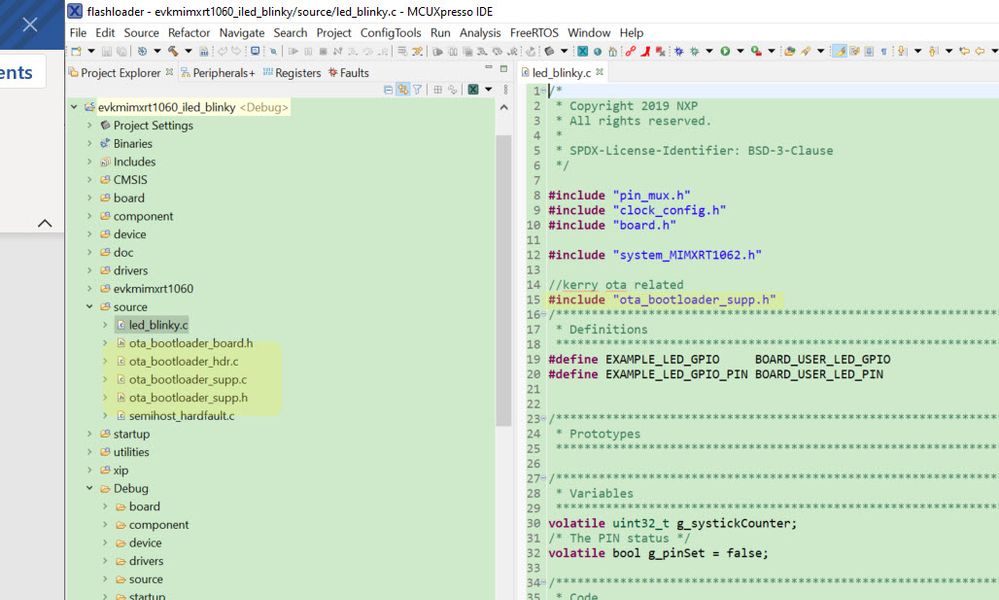999x600 pixels.
Task: Click the green bug Debug icon
Action: point(694,51)
